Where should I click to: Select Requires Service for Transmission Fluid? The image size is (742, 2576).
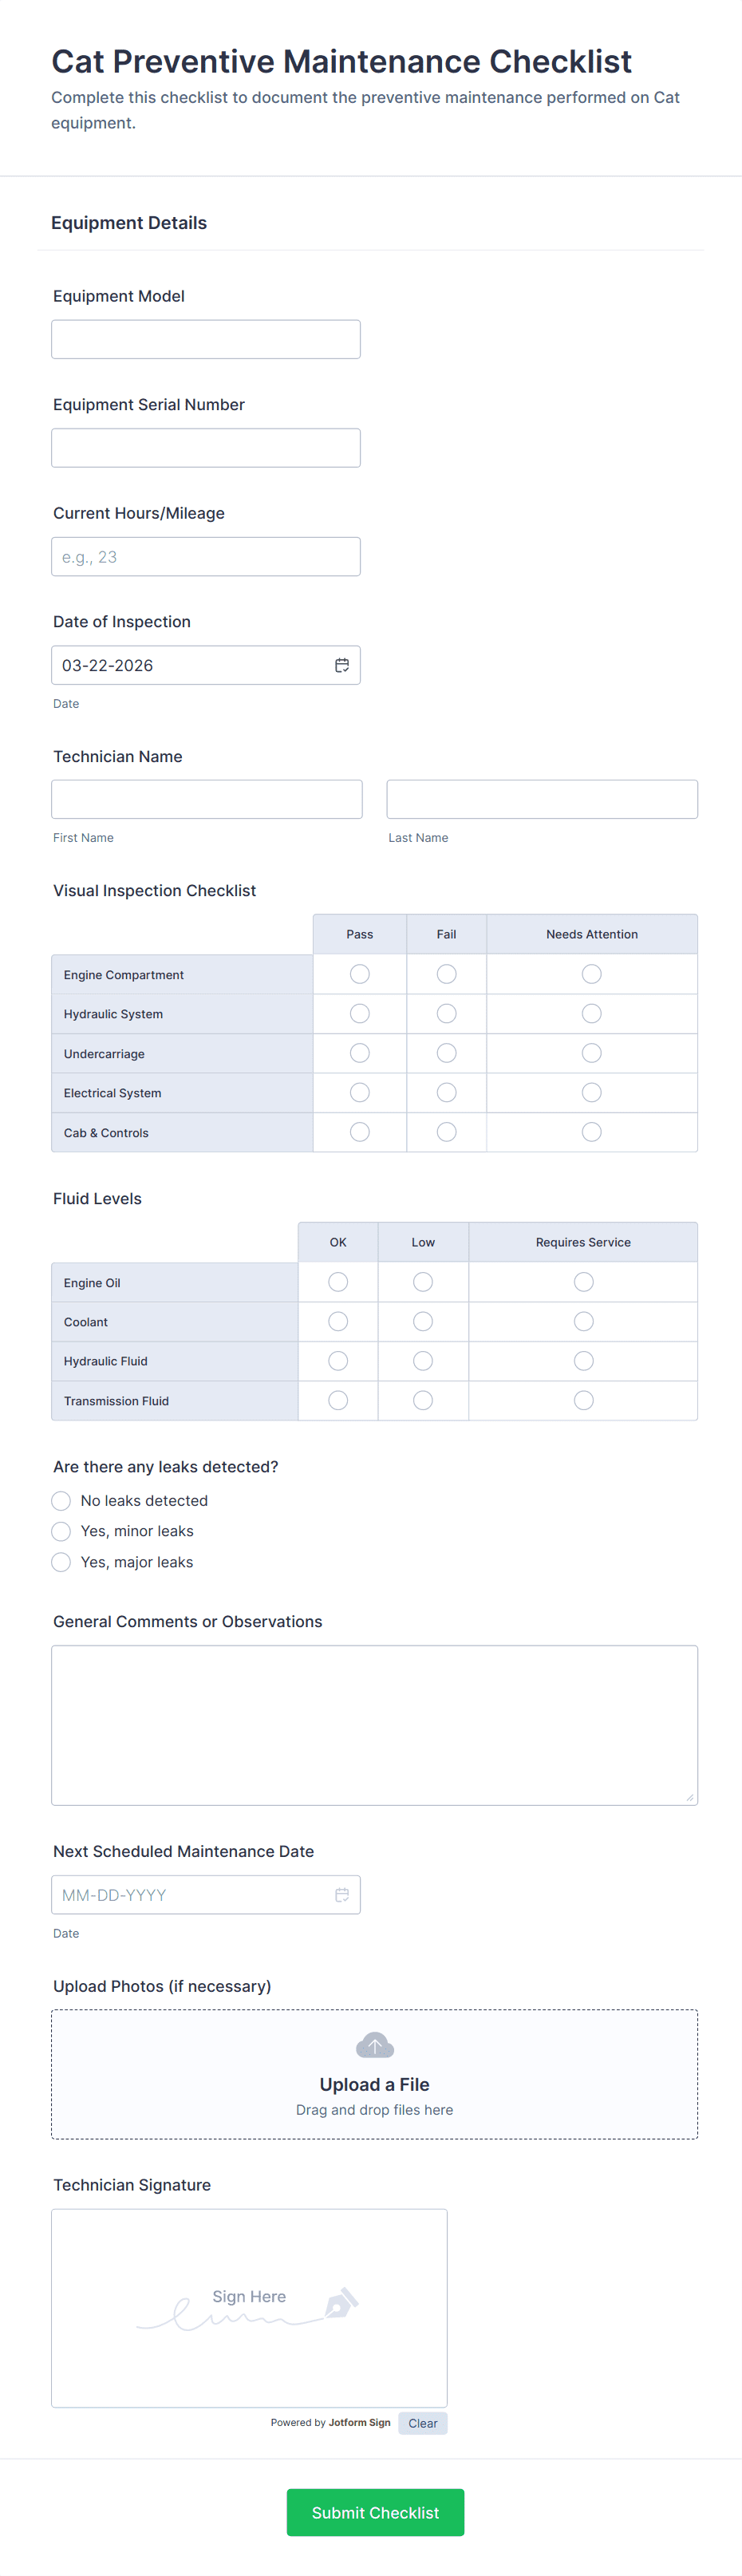coord(583,1400)
